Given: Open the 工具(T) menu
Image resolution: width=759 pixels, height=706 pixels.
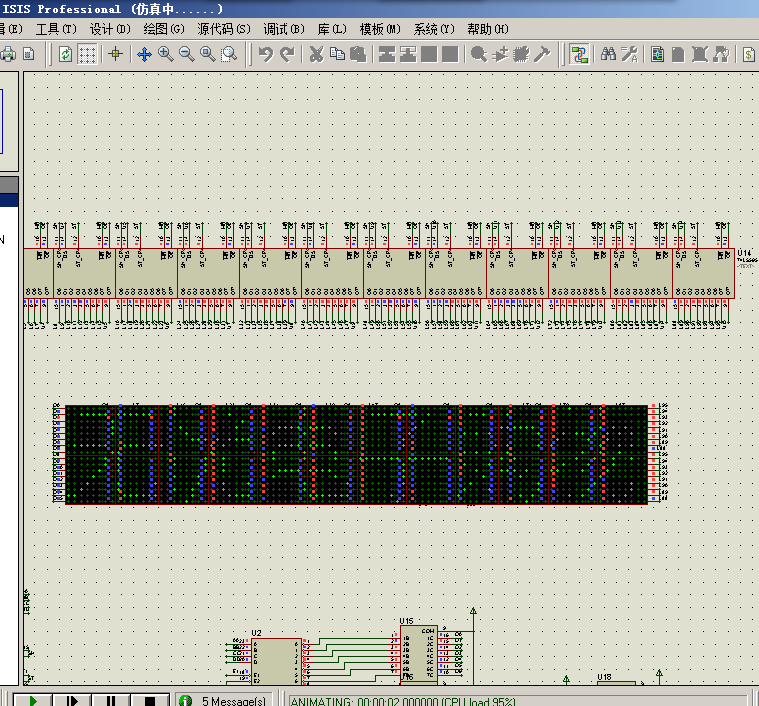Looking at the screenshot, I should click(56, 29).
